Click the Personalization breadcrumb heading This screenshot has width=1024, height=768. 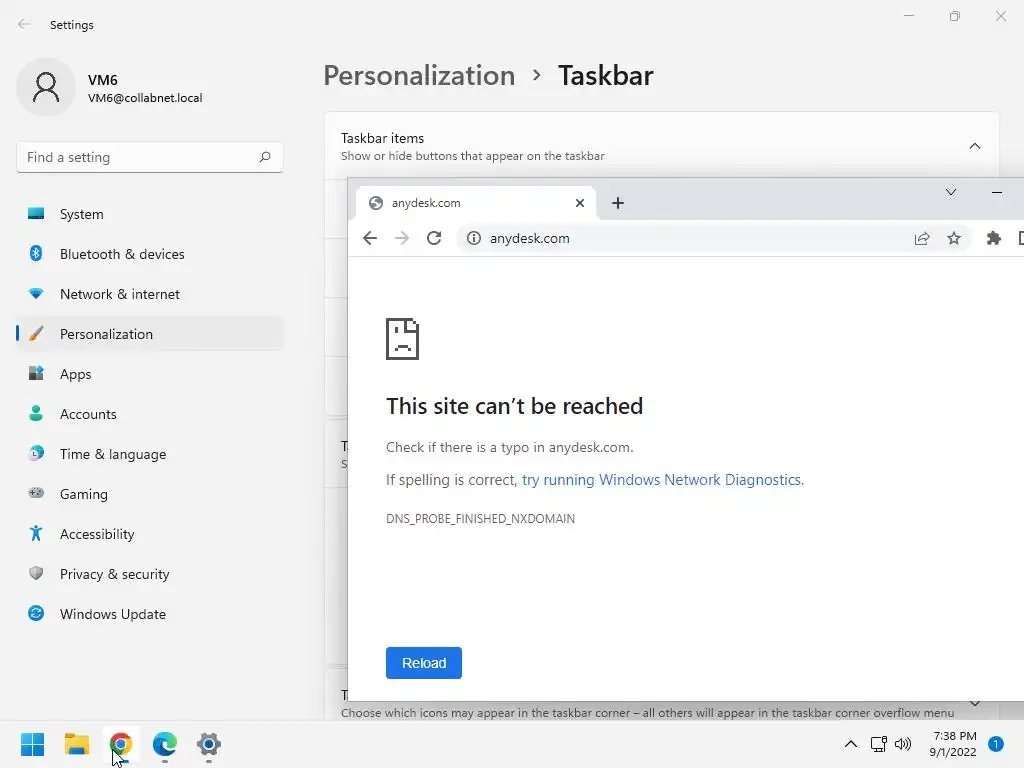tap(419, 76)
